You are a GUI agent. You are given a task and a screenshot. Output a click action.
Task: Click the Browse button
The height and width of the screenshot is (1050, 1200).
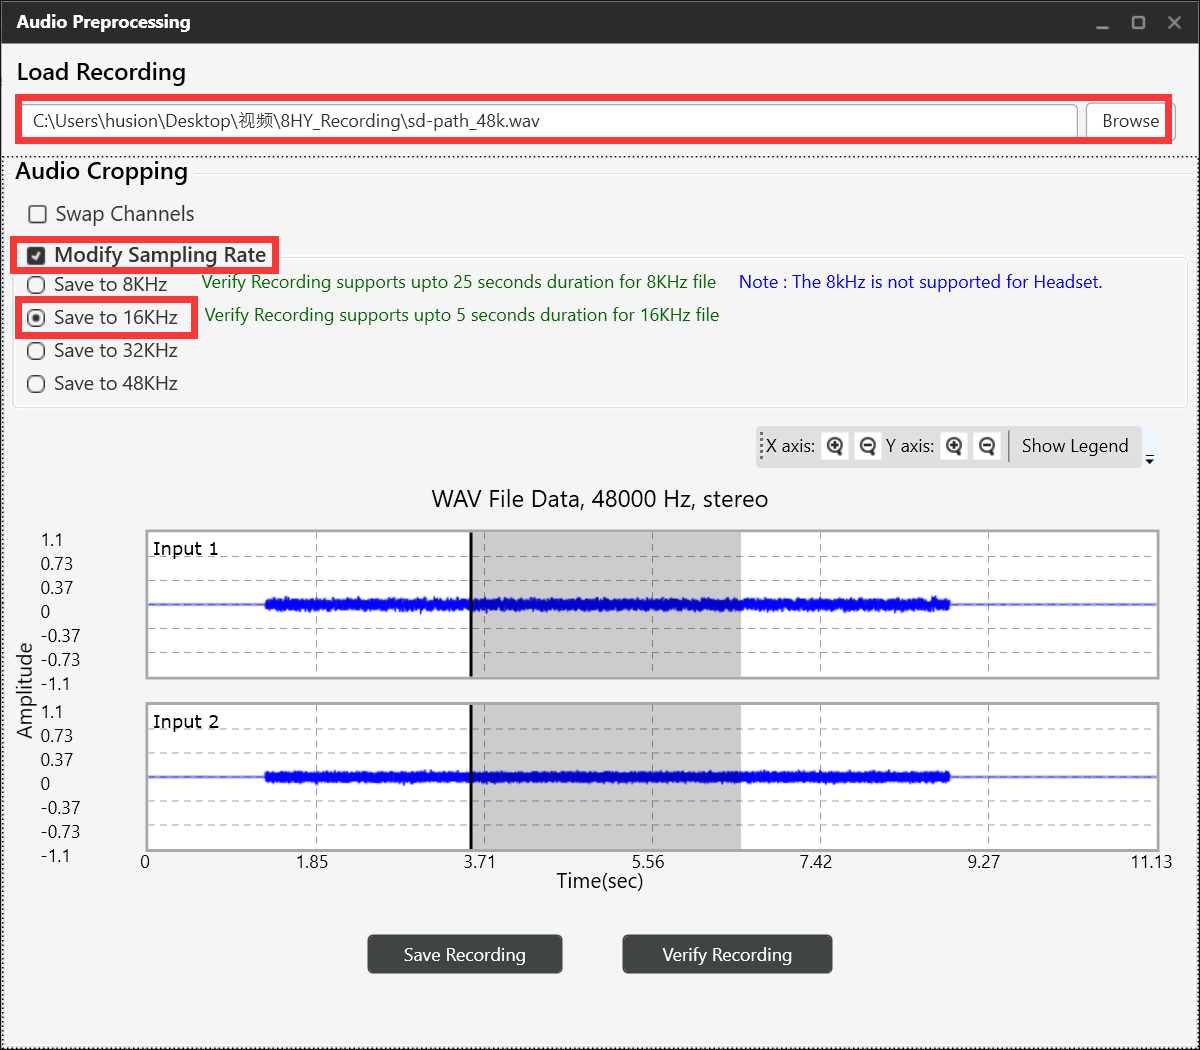[x=1127, y=120]
